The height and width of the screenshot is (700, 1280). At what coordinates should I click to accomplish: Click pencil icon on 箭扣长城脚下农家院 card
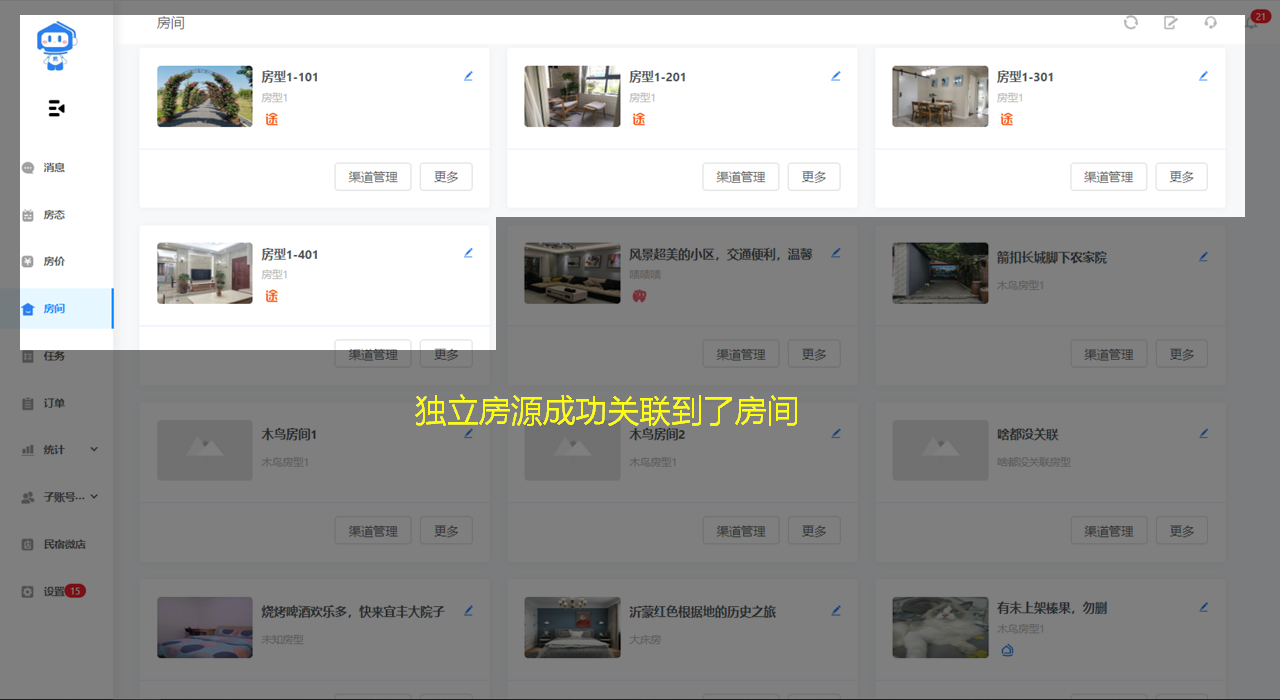1204,256
